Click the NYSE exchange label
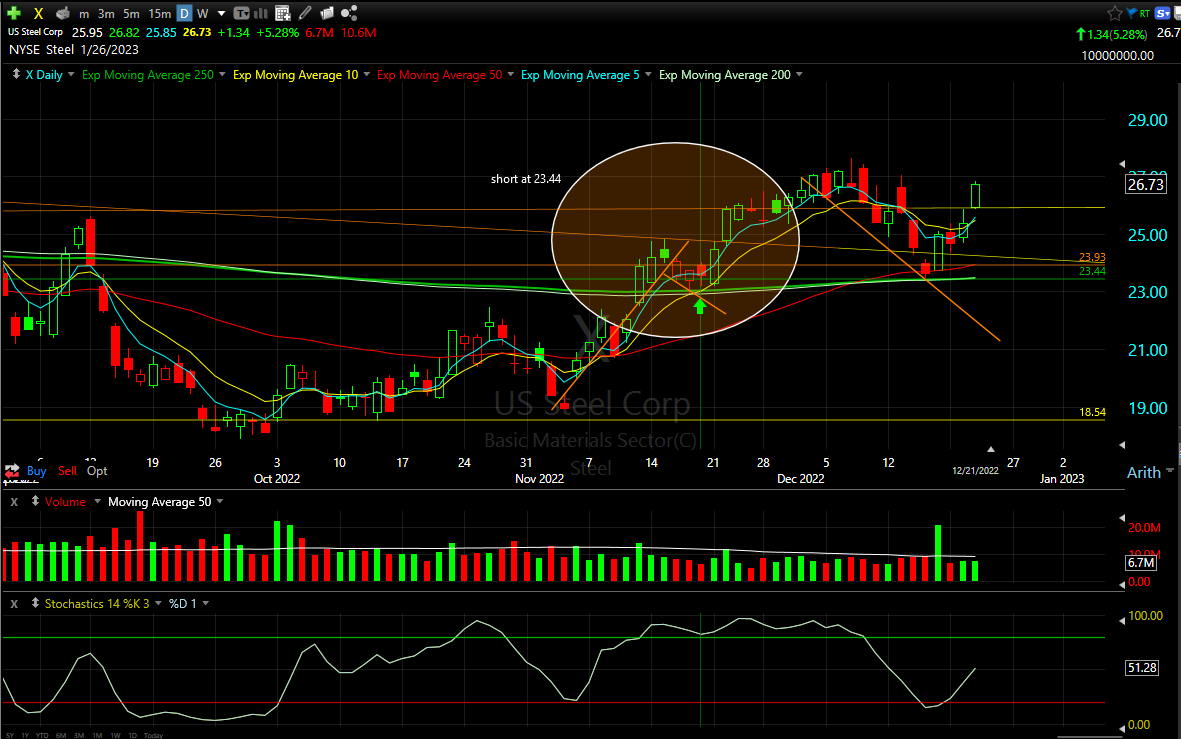This screenshot has width=1181, height=739. (x=24, y=50)
